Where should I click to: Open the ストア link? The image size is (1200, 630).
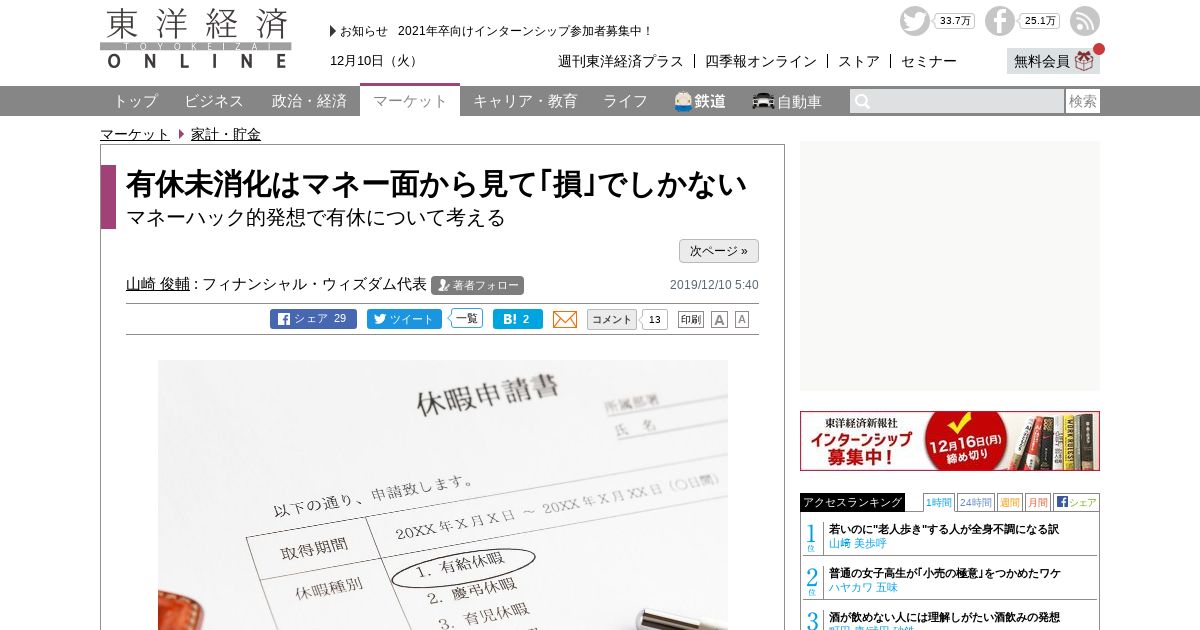coord(859,61)
